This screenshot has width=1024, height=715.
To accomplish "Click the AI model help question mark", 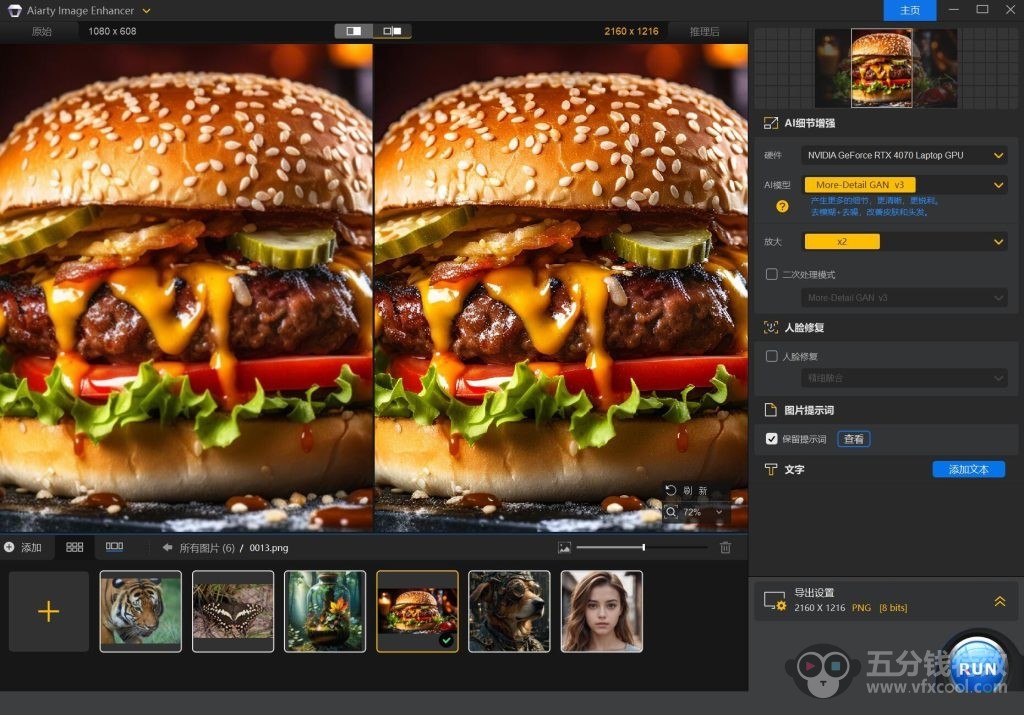I will tap(783, 205).
